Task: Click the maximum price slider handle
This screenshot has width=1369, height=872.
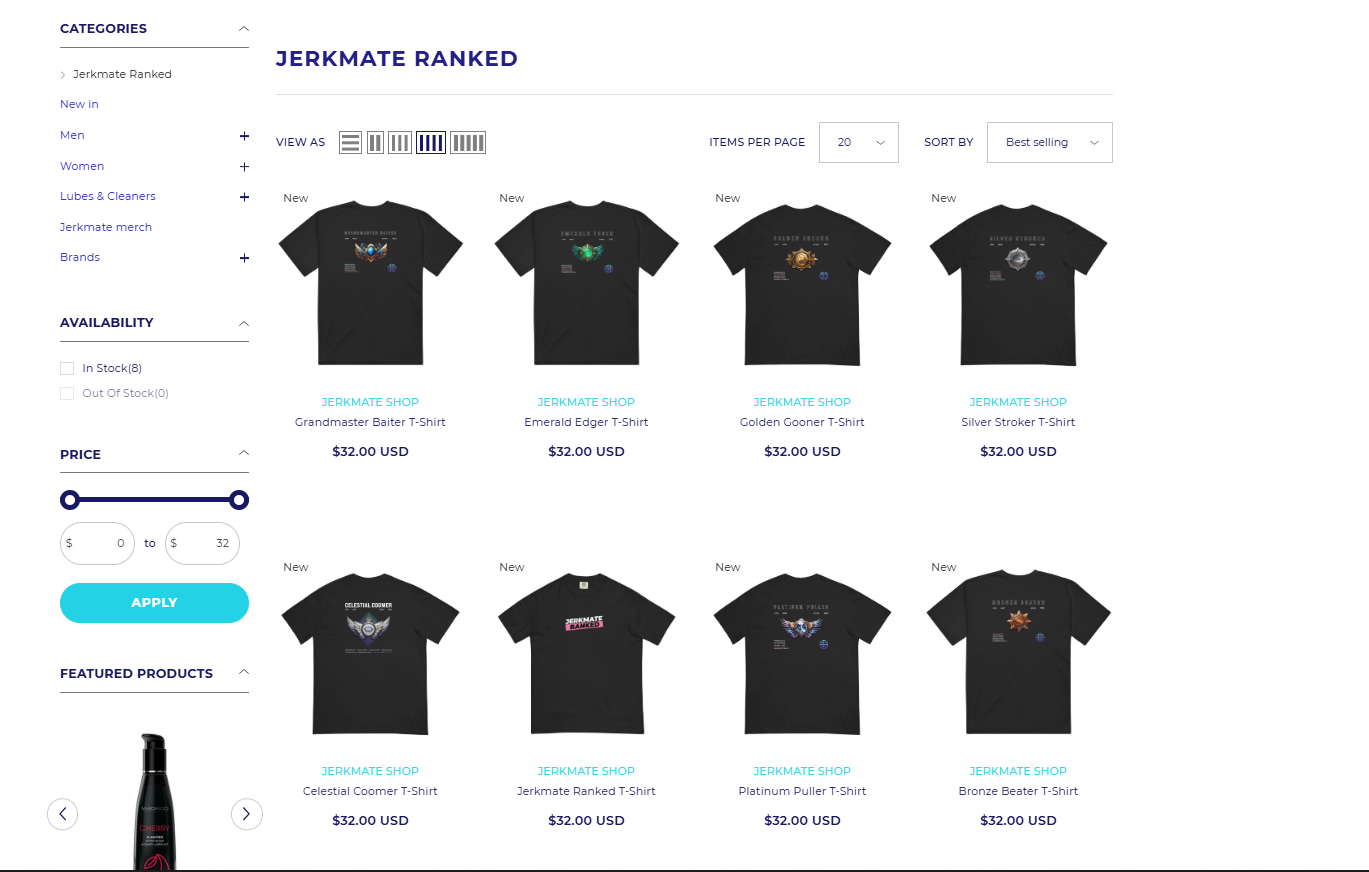Action: coord(238,500)
